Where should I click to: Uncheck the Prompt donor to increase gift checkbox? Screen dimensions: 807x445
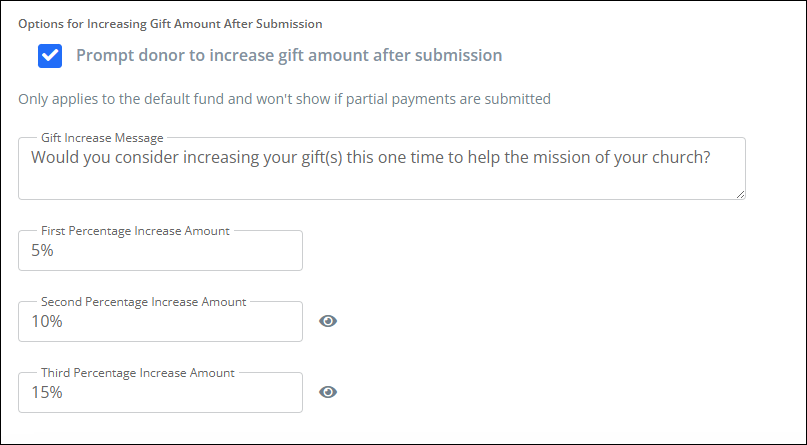50,56
